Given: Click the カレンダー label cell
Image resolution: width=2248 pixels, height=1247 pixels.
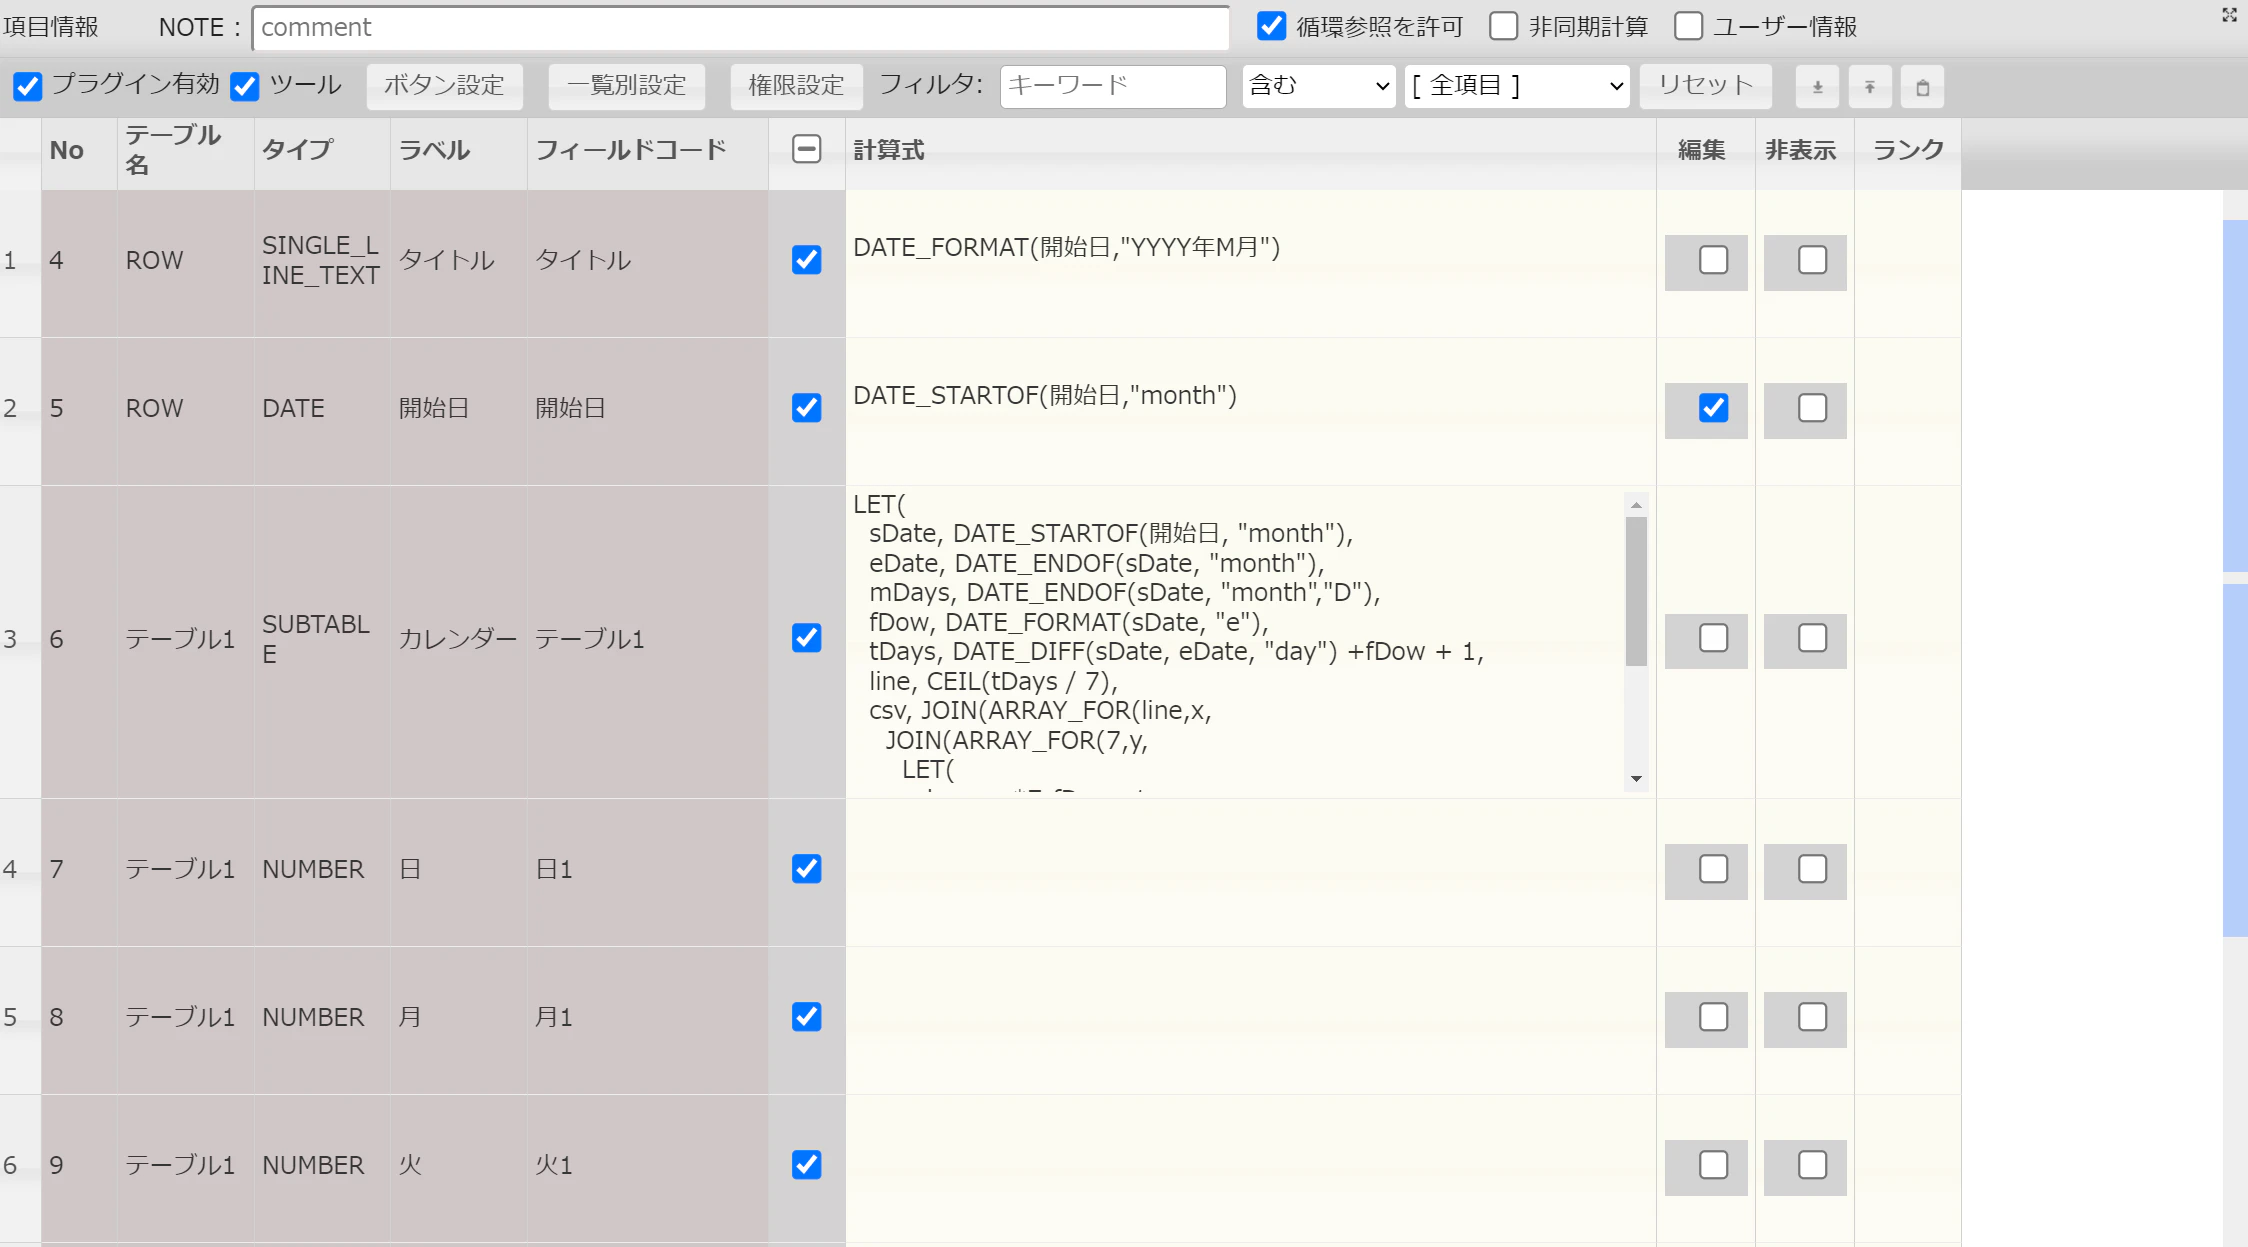Looking at the screenshot, I should pyautogui.click(x=458, y=642).
